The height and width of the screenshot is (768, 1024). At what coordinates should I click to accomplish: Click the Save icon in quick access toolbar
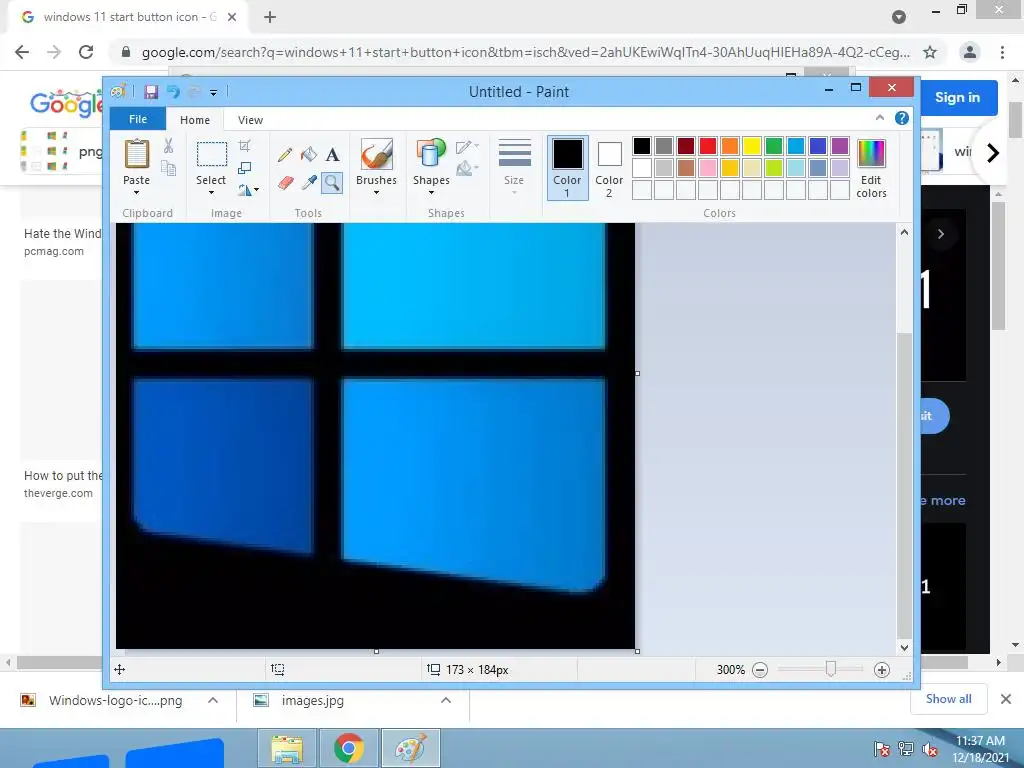tap(151, 91)
